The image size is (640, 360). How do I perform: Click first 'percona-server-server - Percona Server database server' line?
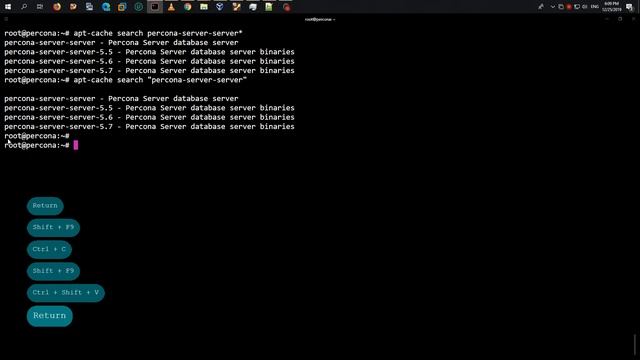click(x=121, y=42)
